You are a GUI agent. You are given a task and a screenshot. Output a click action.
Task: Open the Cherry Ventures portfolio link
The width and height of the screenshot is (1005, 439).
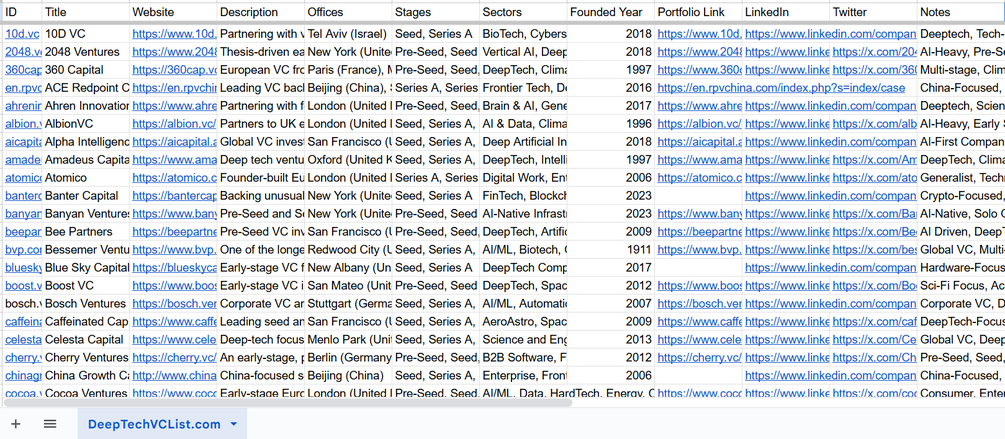[x=699, y=357]
